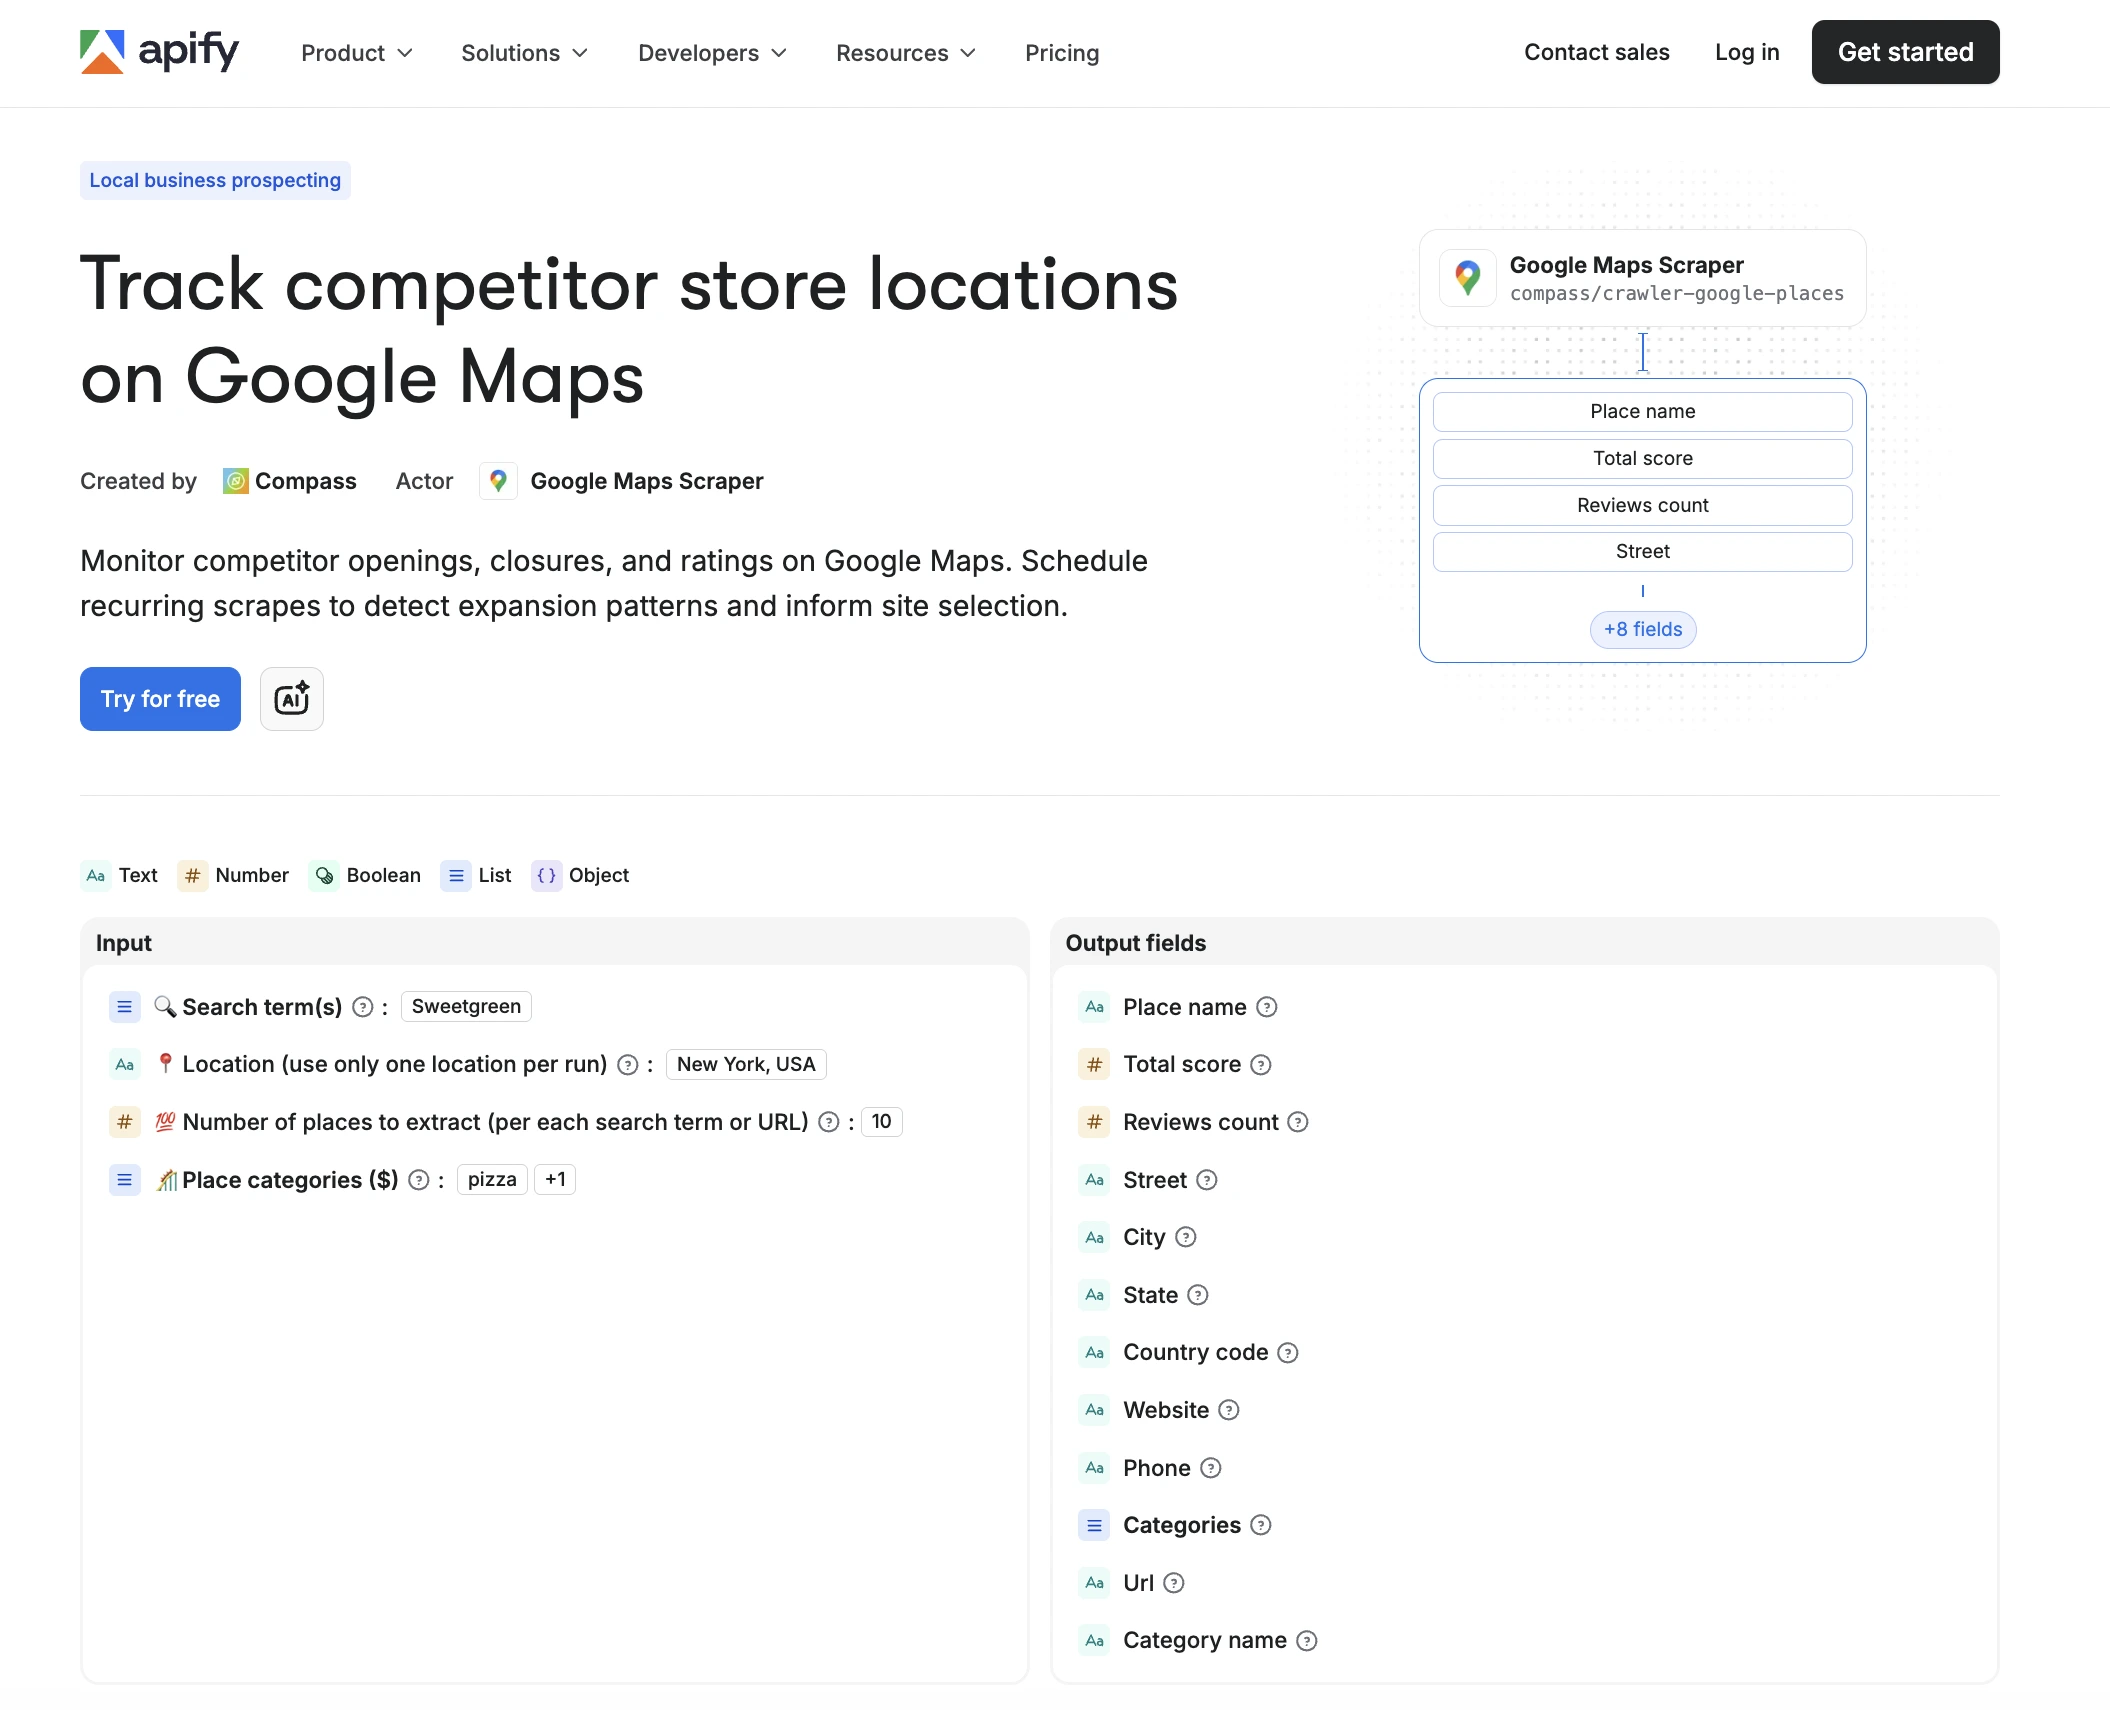This screenshot has width=2110, height=1710.
Task: Click the Get started button
Action: [1905, 52]
